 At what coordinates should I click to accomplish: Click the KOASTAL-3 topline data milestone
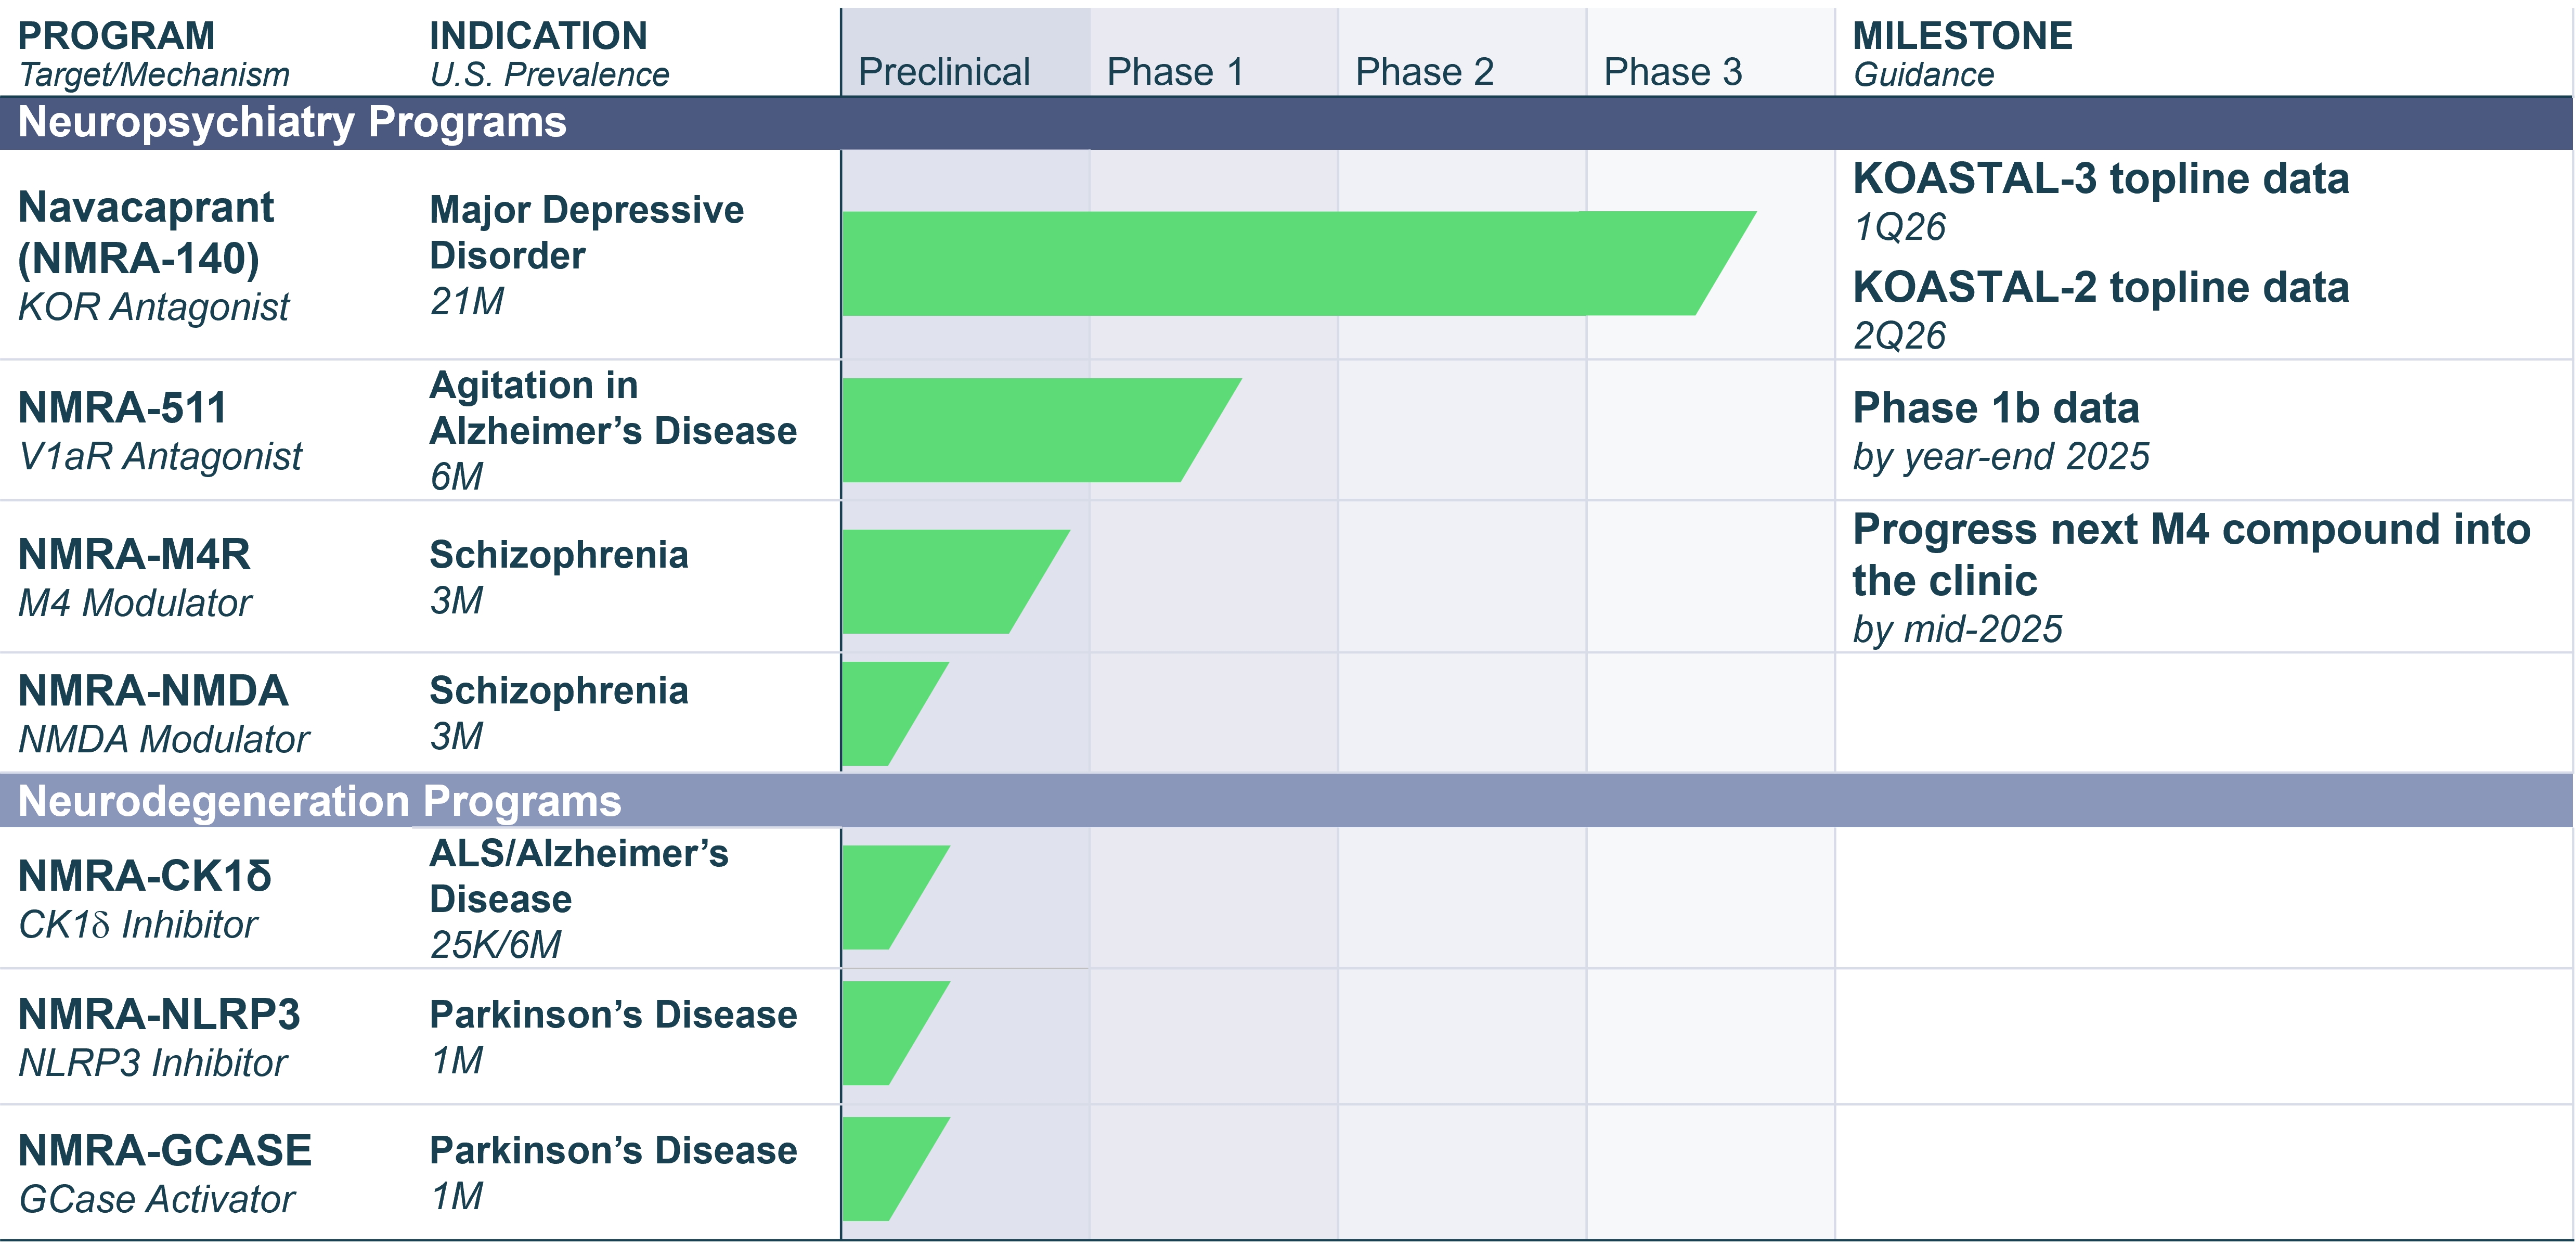pos(2100,179)
